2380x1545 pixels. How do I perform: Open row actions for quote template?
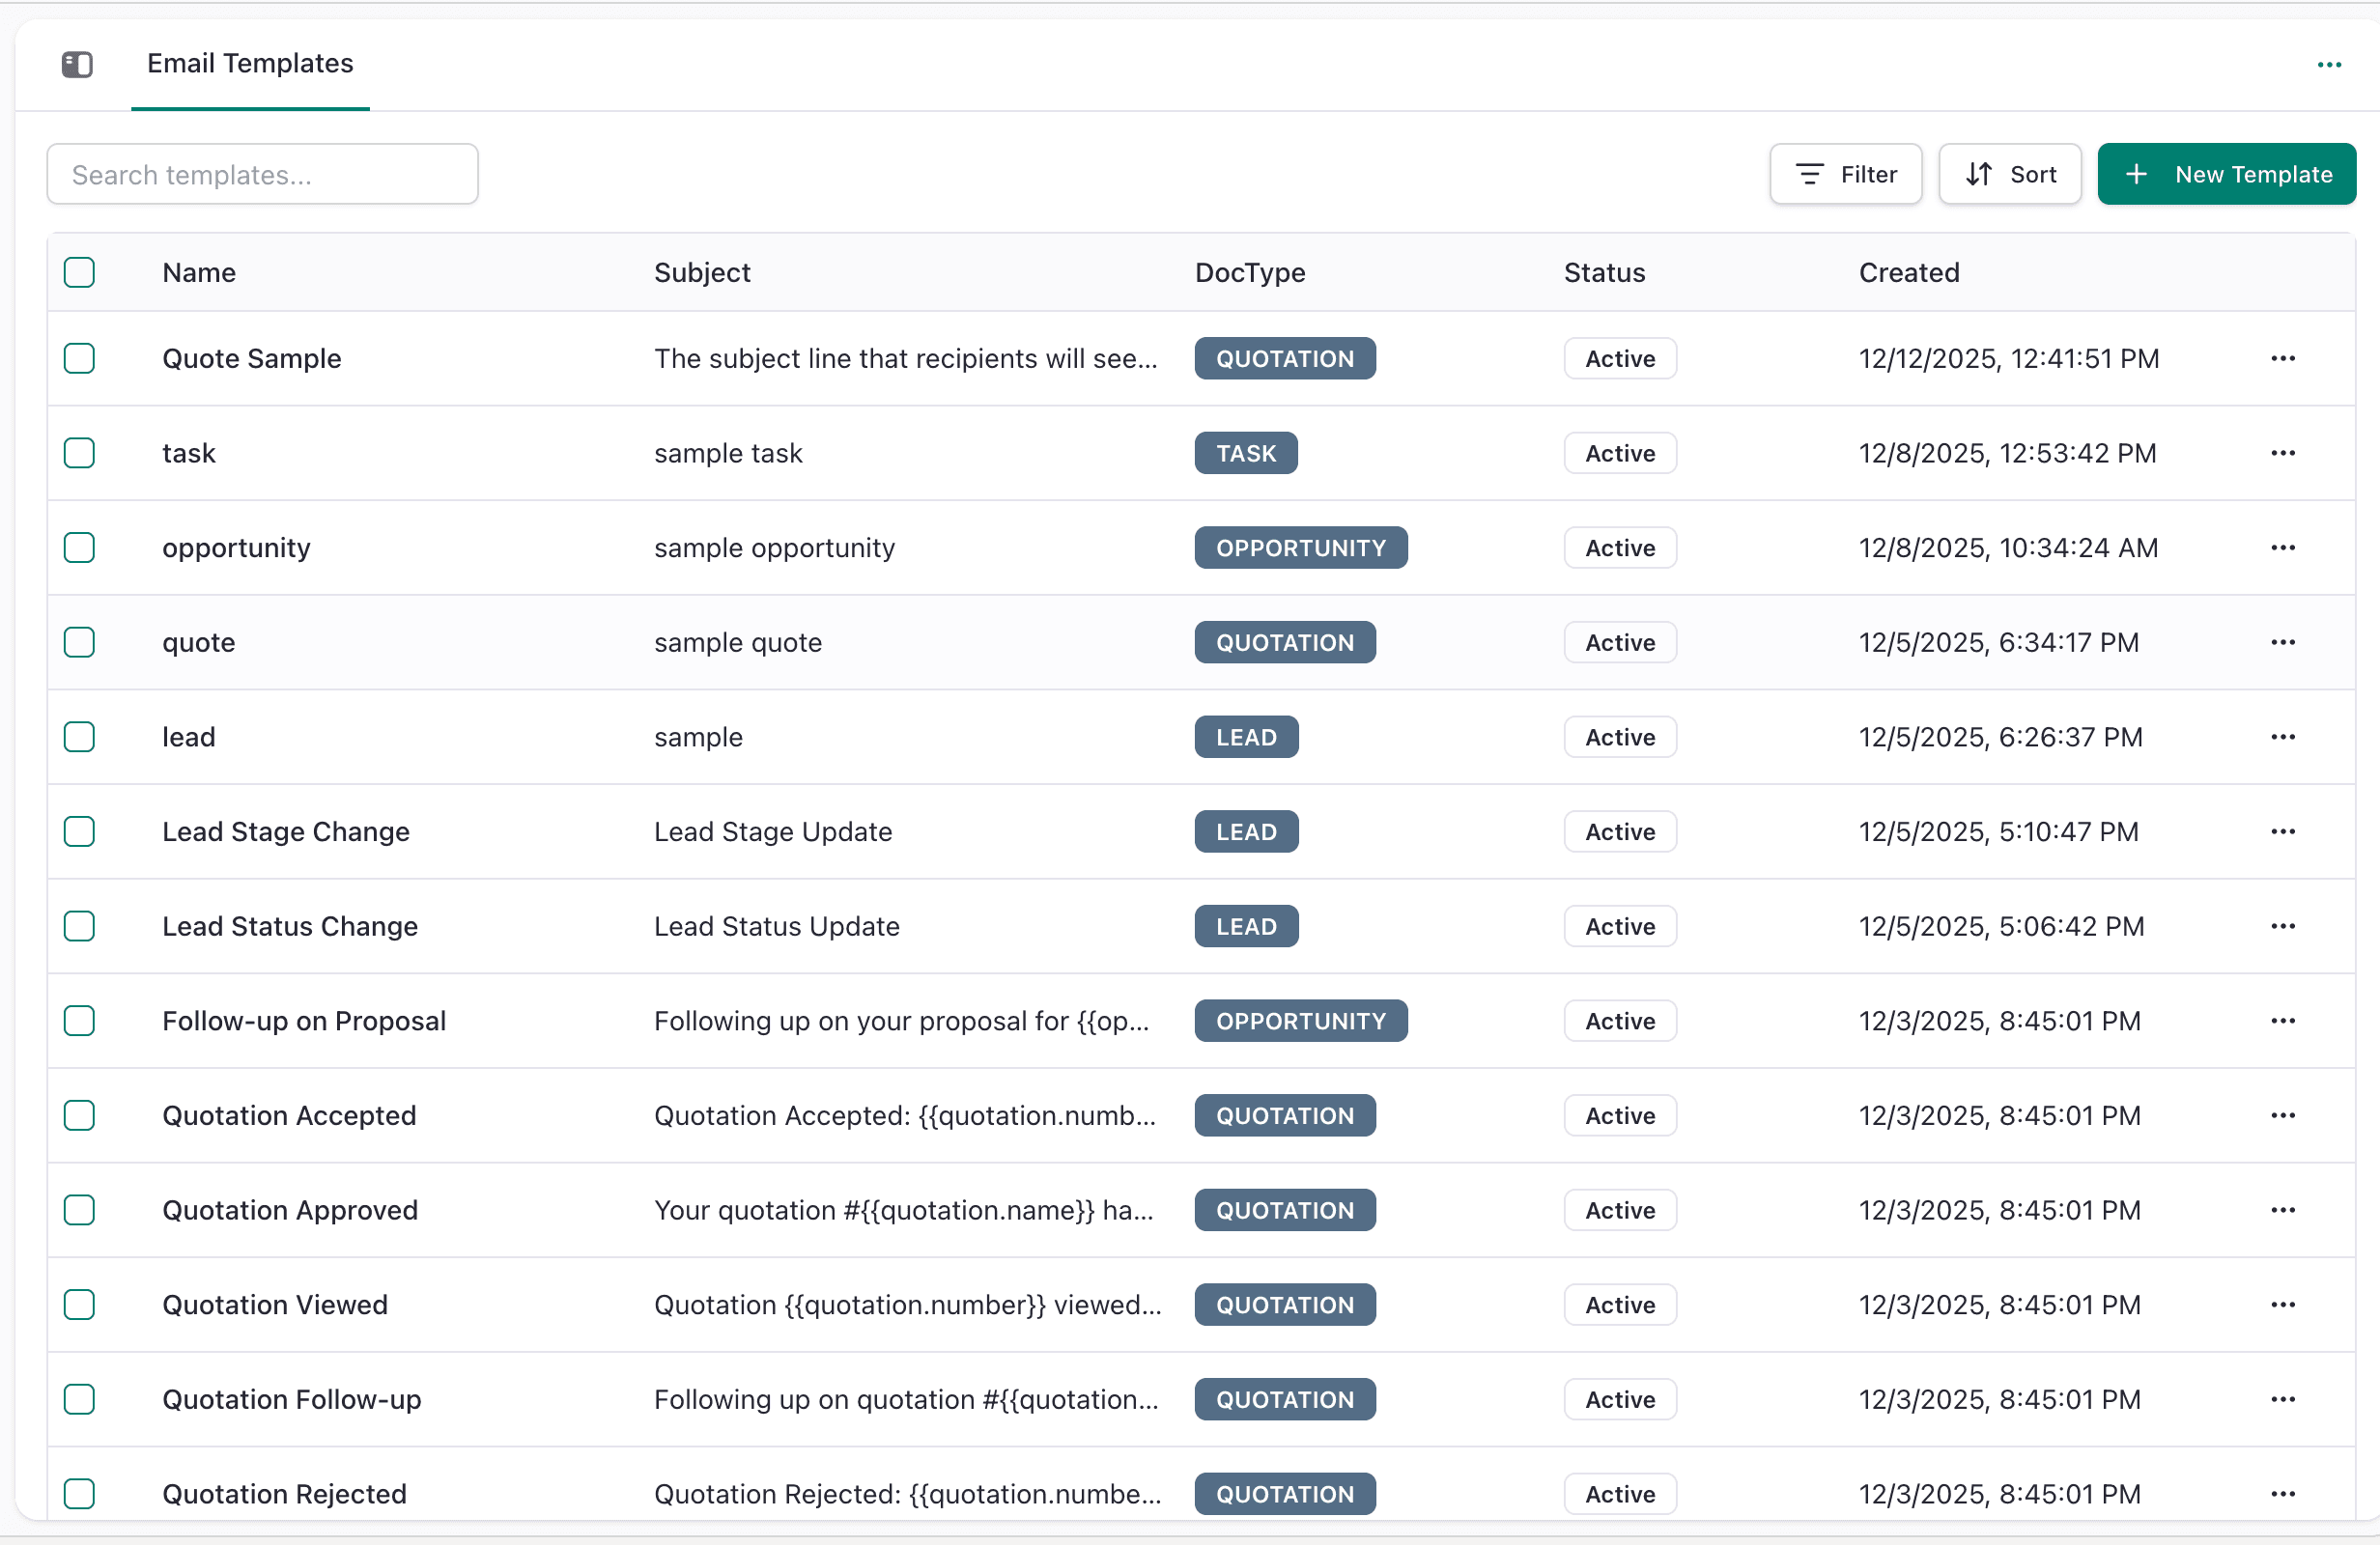(x=2282, y=642)
